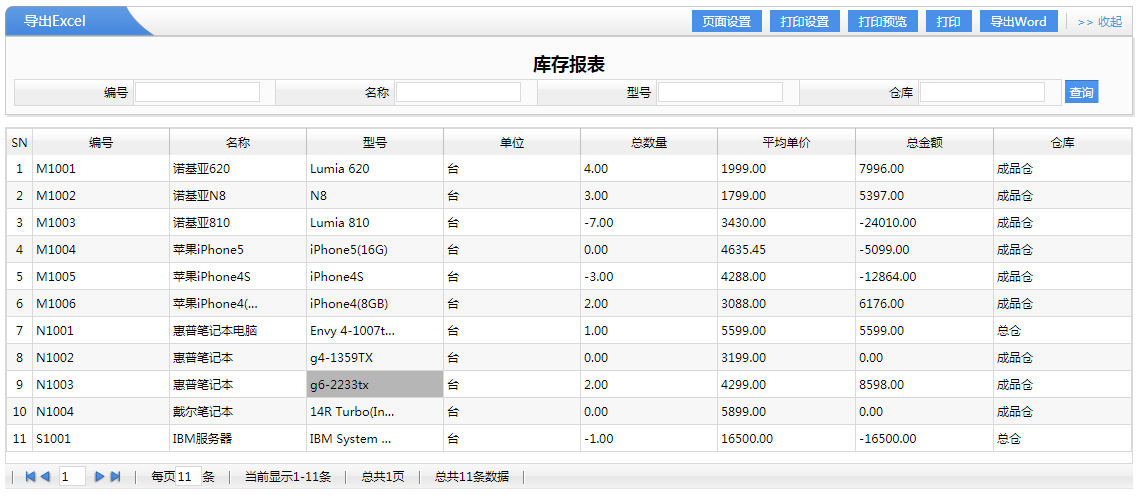Click the page number input box
Image resolution: width=1141 pixels, height=499 pixels.
pyautogui.click(x=72, y=477)
